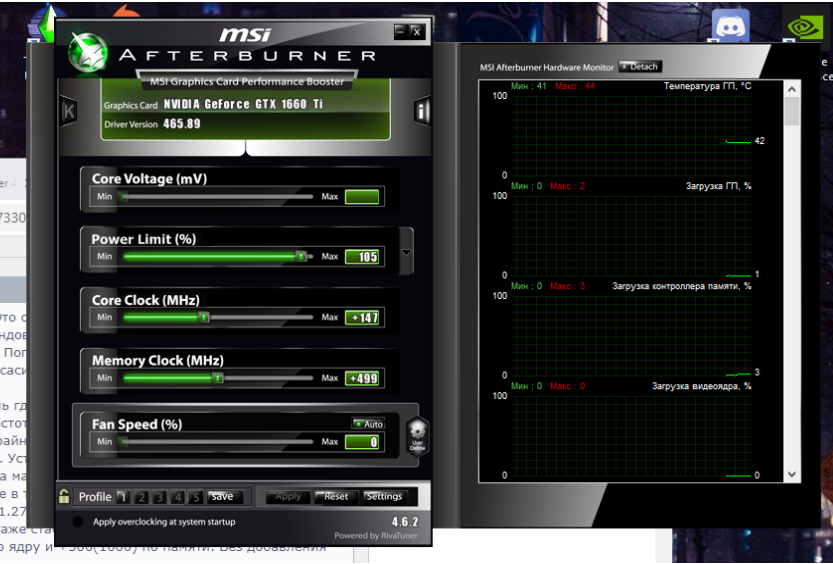The height and width of the screenshot is (564, 833).
Task: Click the Загрузка ГП graph
Action: tap(631, 235)
